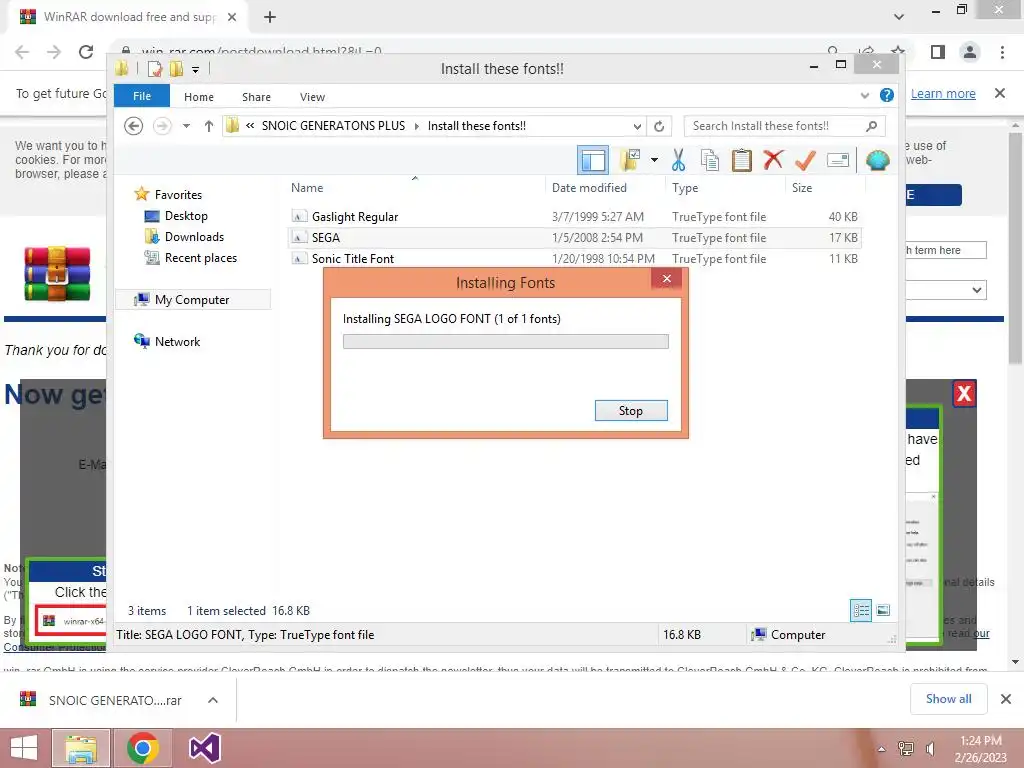Close the red X ad overlay
Viewport: 1024px width, 768px height.
pyautogui.click(x=964, y=393)
